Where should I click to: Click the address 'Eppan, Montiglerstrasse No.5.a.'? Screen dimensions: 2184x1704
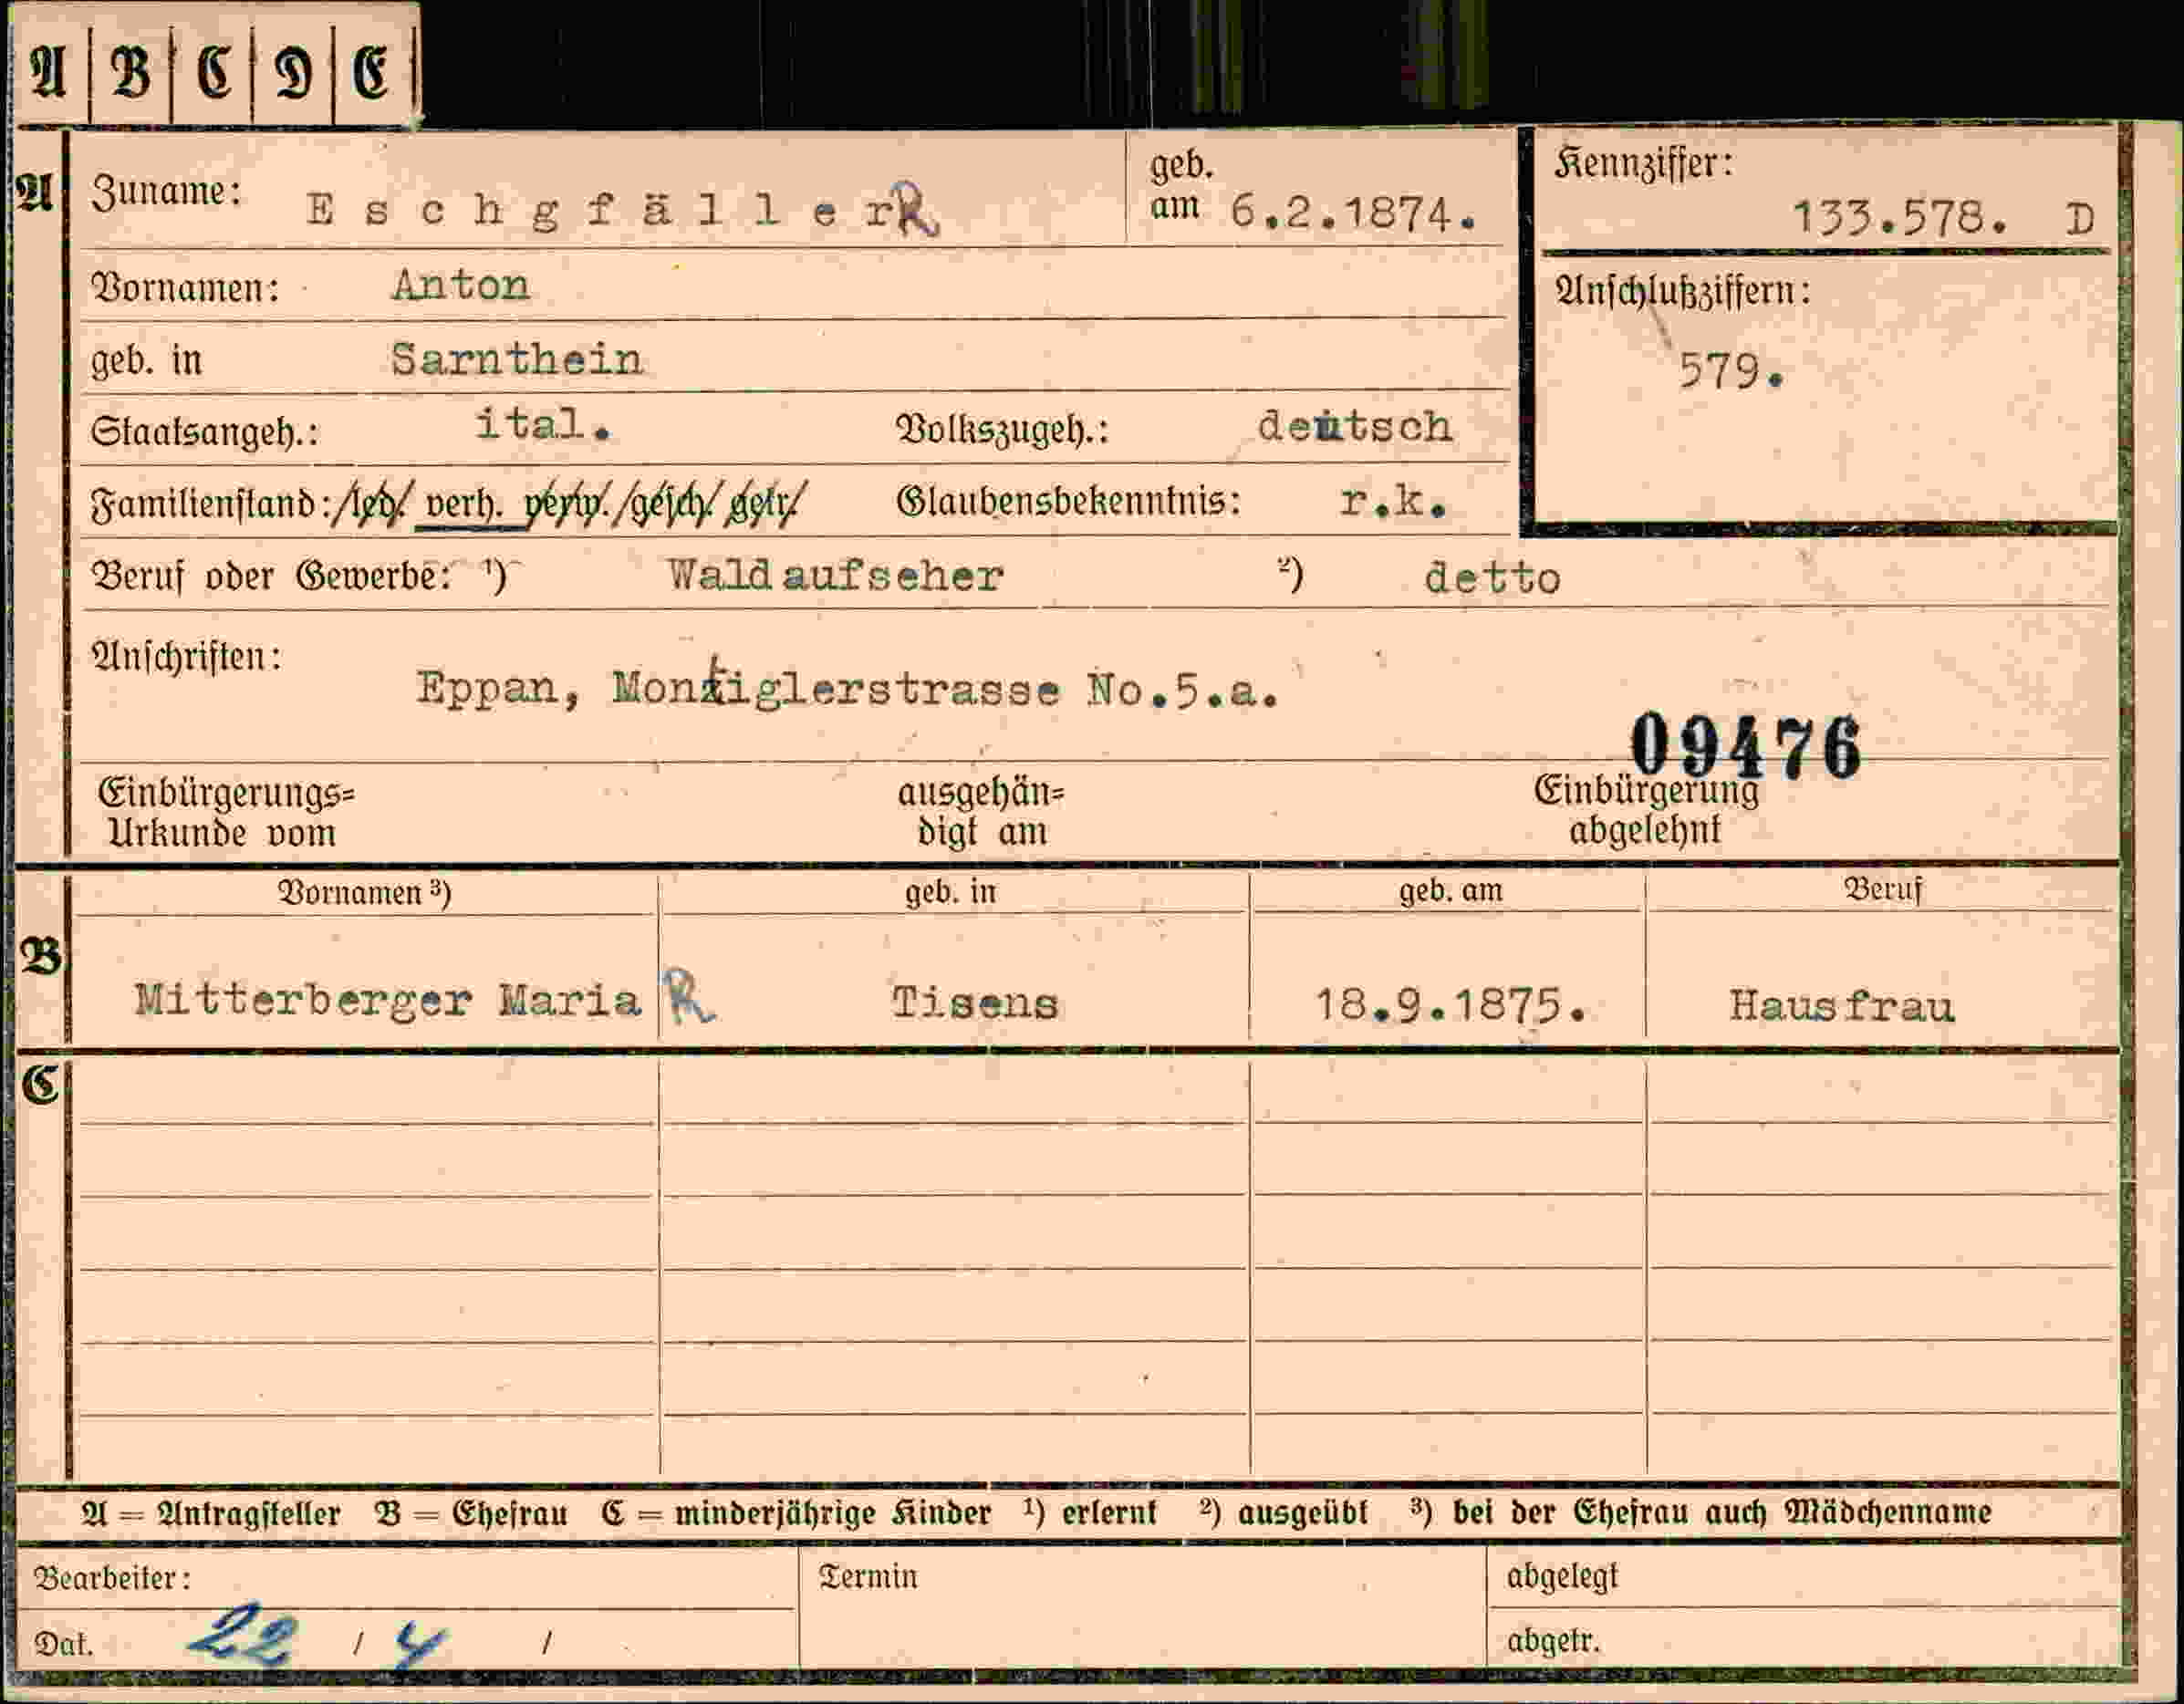(x=848, y=688)
